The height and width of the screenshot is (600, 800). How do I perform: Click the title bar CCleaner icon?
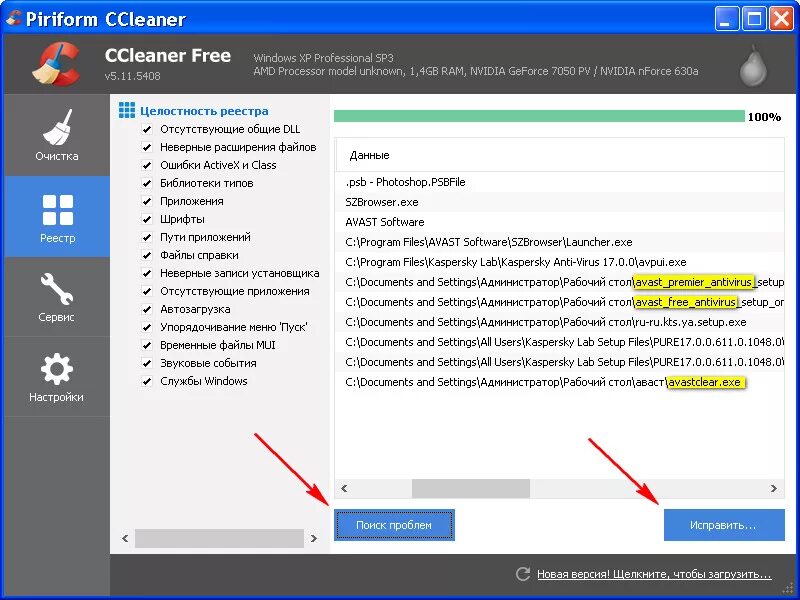coord(13,19)
